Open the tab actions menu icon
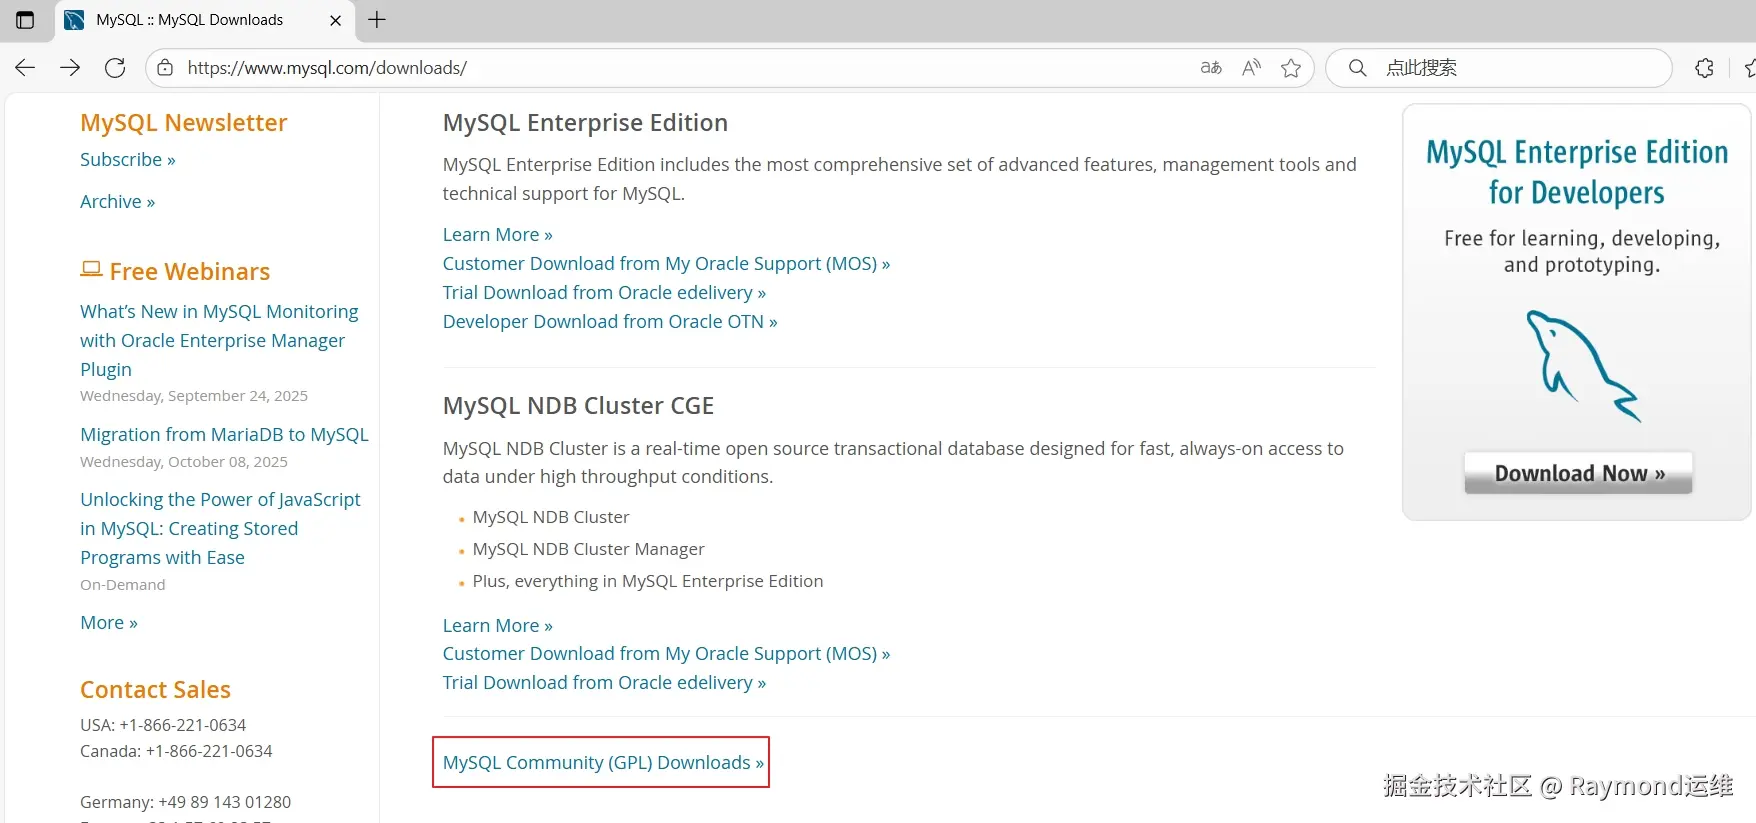Viewport: 1756px width, 823px height. pos(25,20)
